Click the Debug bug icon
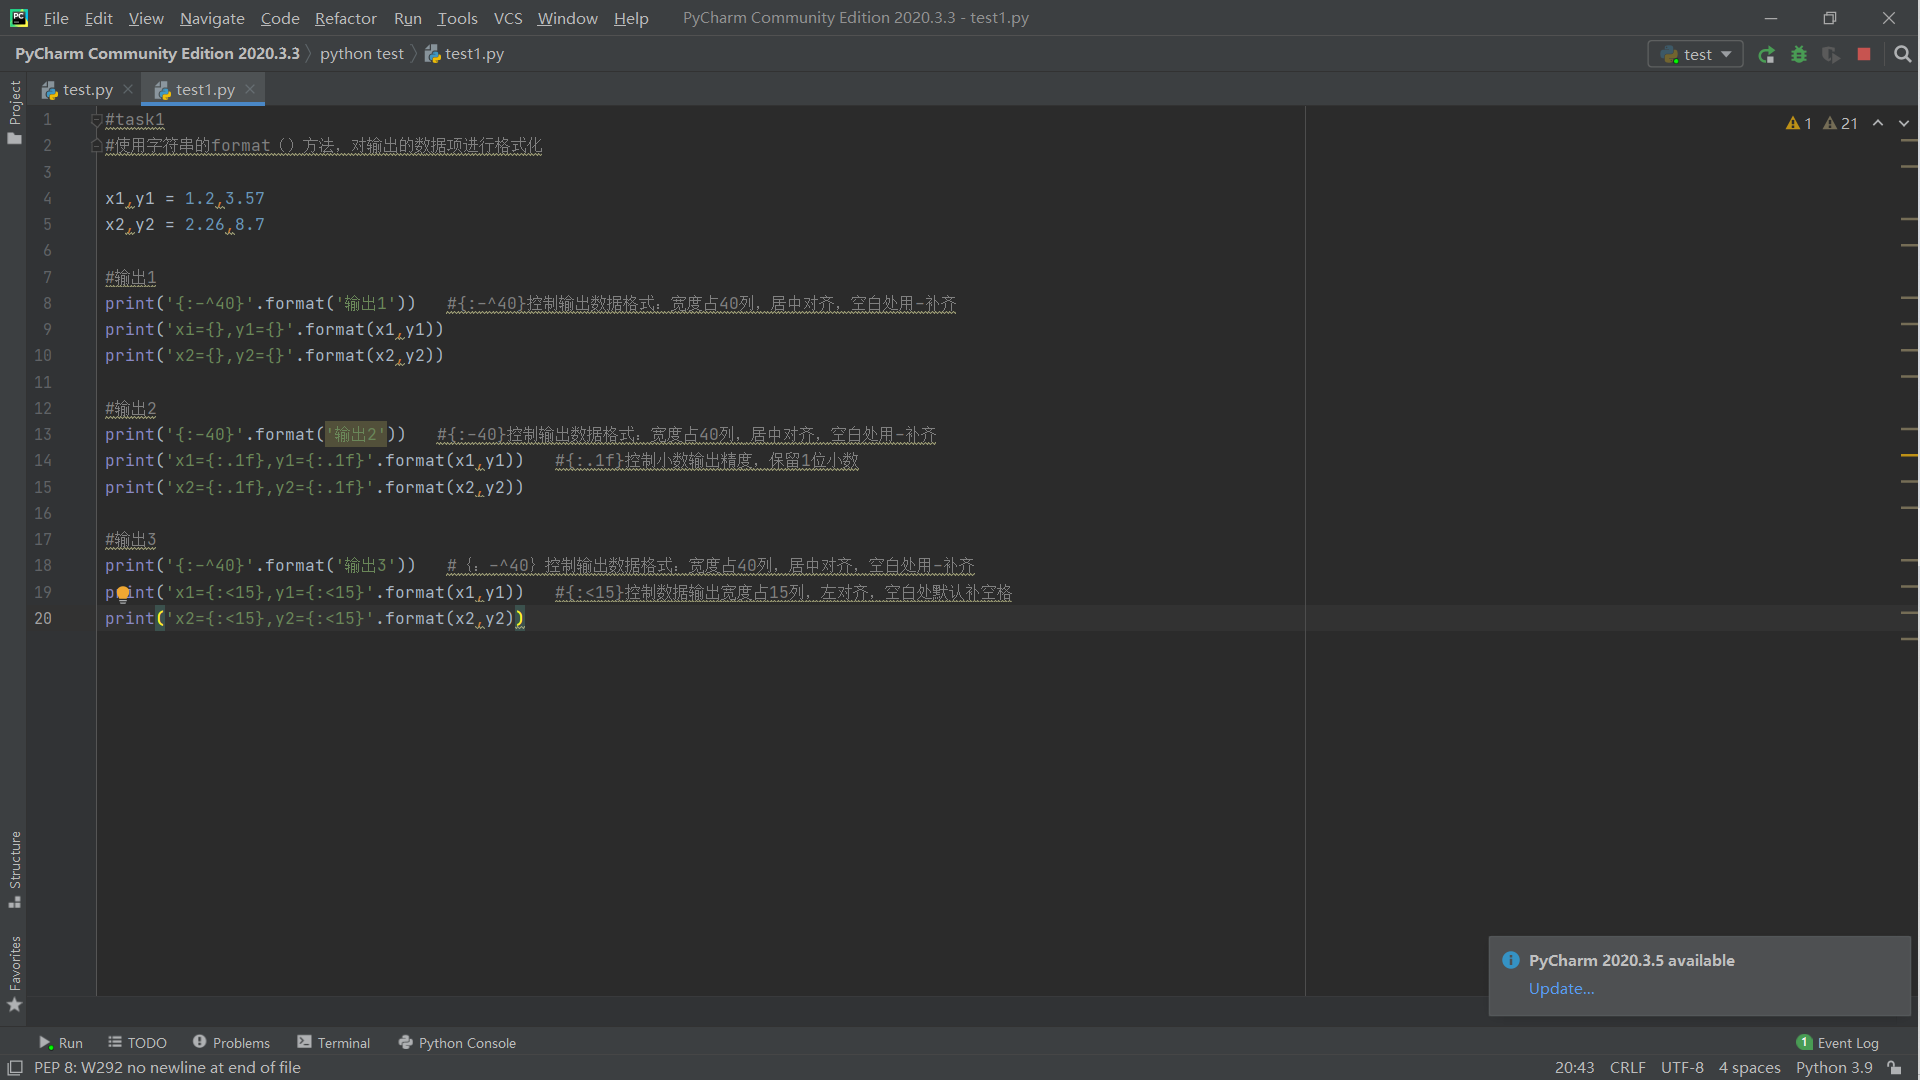This screenshot has height=1080, width=1920. click(1799, 55)
